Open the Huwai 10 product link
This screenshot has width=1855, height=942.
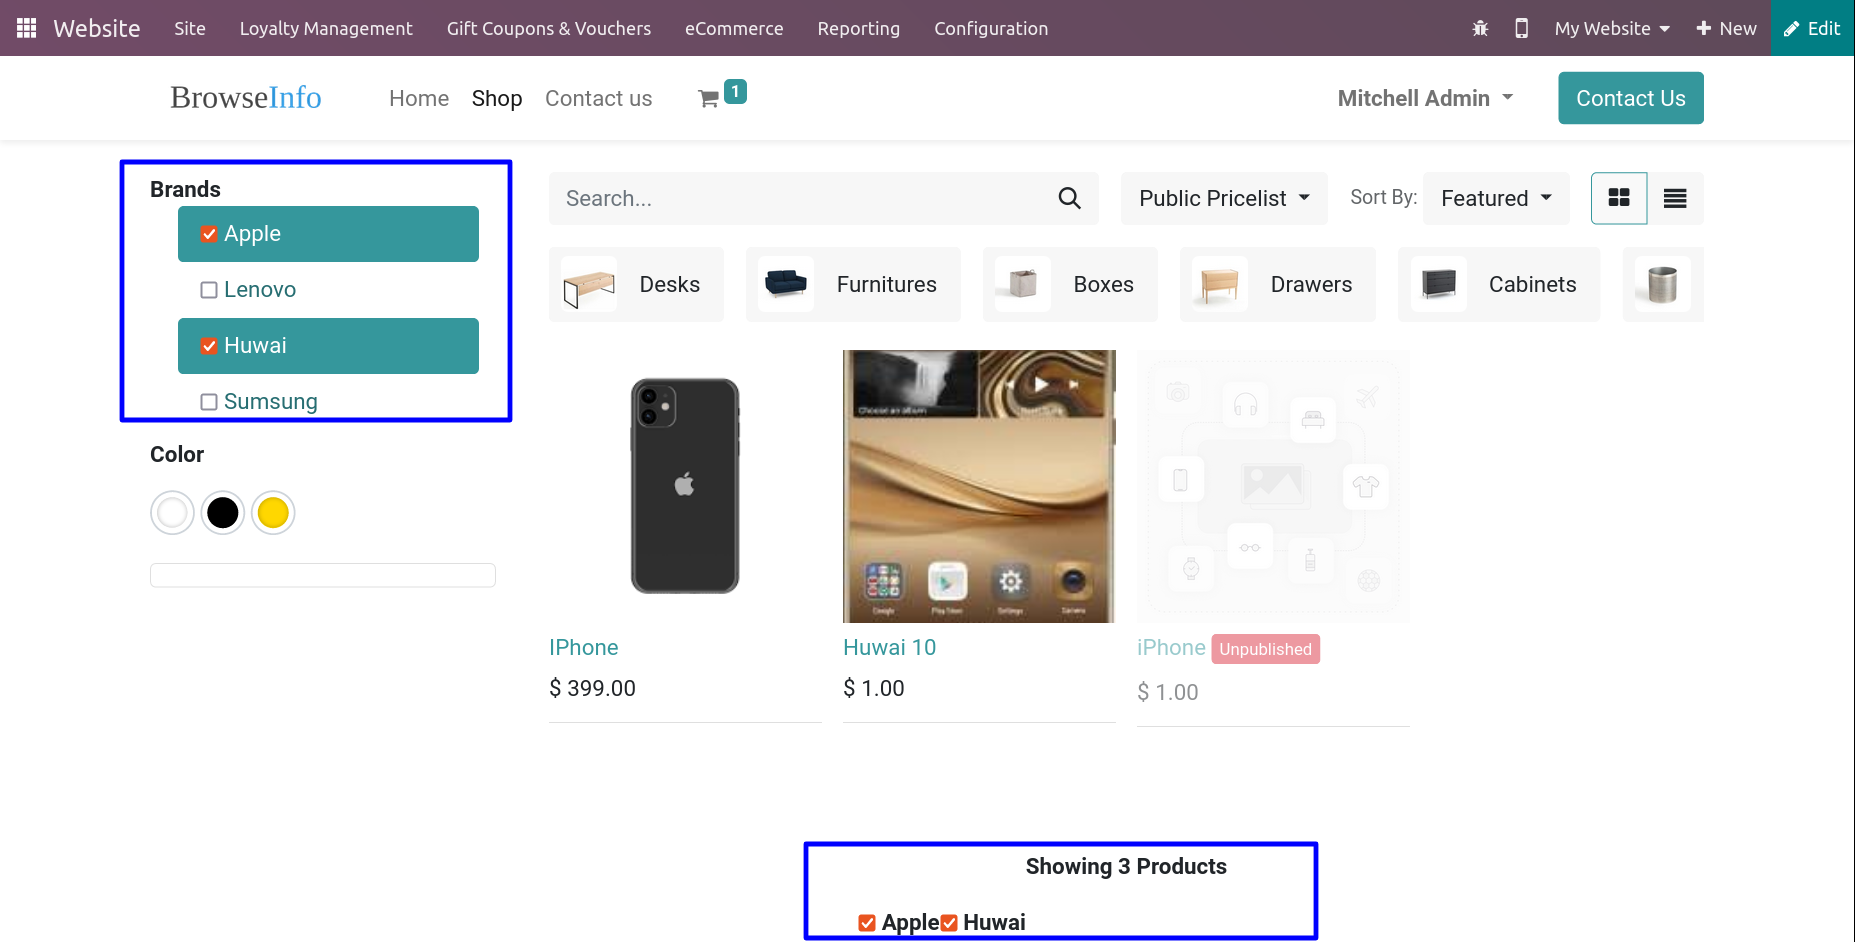[890, 647]
